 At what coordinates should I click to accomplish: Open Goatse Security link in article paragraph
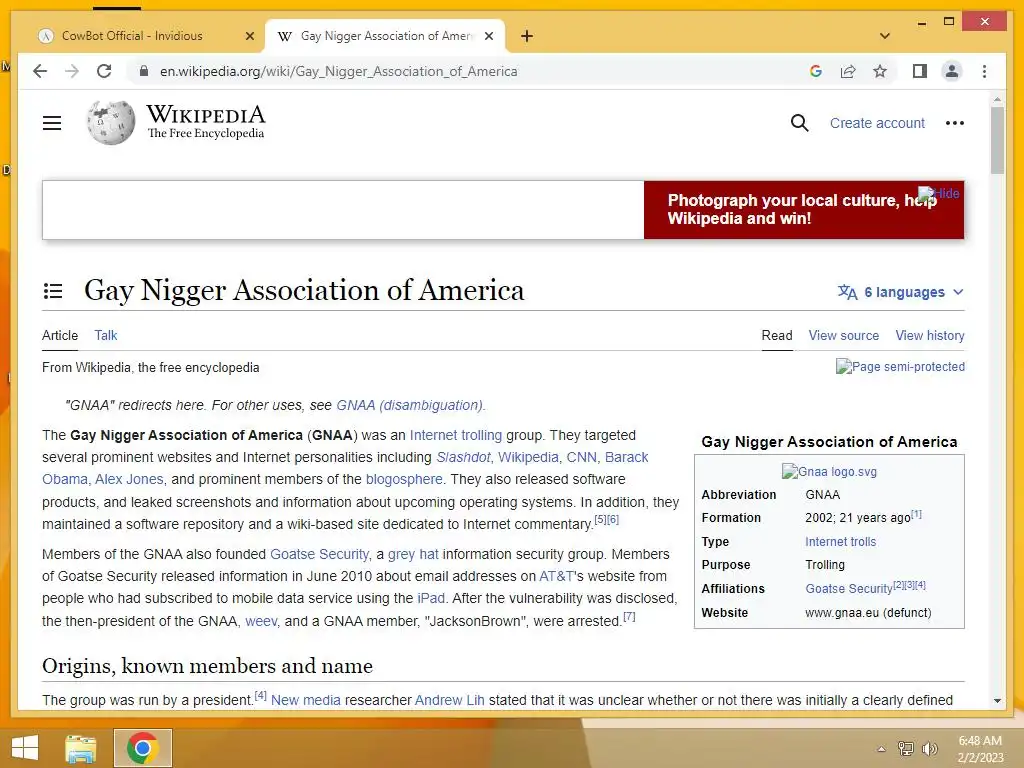click(319, 554)
